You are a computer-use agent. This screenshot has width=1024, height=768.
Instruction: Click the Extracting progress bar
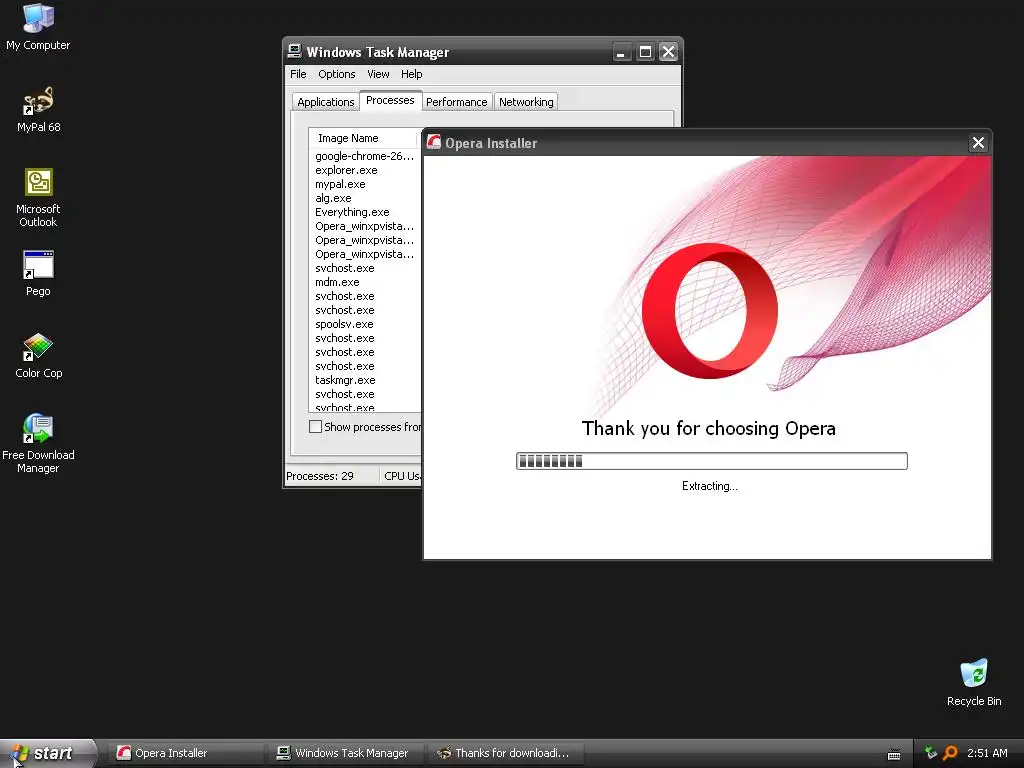711,461
